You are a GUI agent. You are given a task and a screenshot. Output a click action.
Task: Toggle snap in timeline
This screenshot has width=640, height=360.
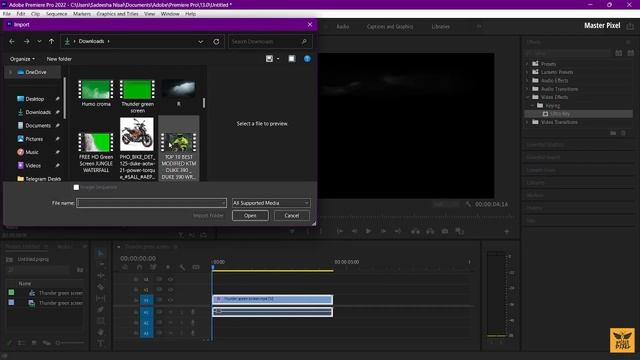click(139, 267)
